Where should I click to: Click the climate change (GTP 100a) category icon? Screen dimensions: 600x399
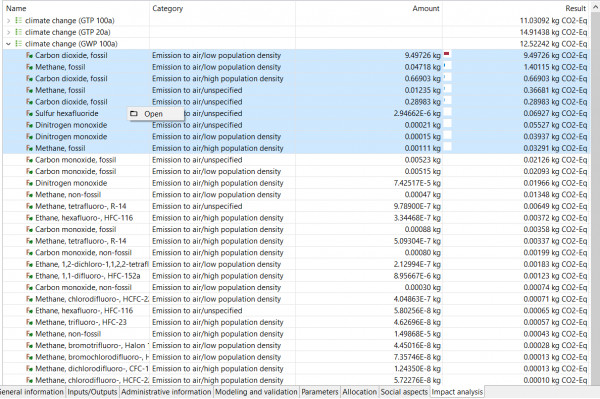point(18,21)
